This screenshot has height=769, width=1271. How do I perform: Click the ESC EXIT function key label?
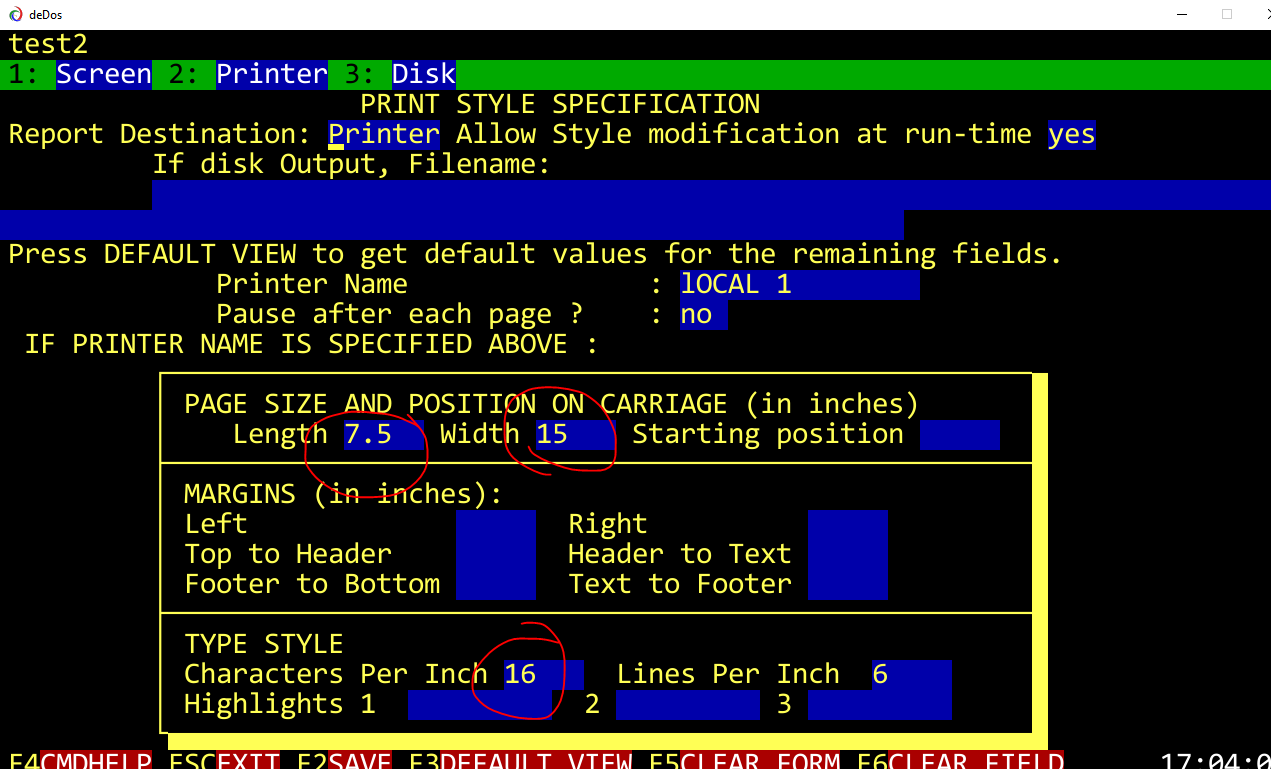tap(225, 760)
